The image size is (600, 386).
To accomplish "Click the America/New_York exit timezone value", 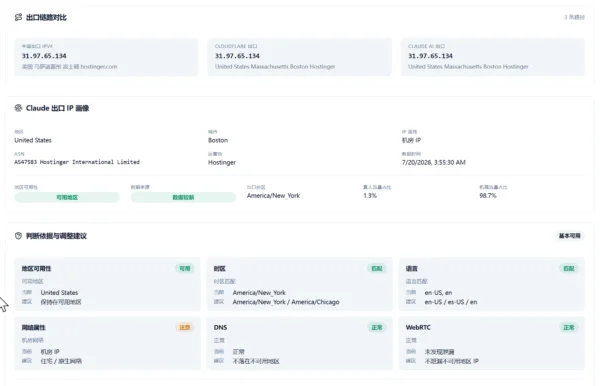I will 273,195.
